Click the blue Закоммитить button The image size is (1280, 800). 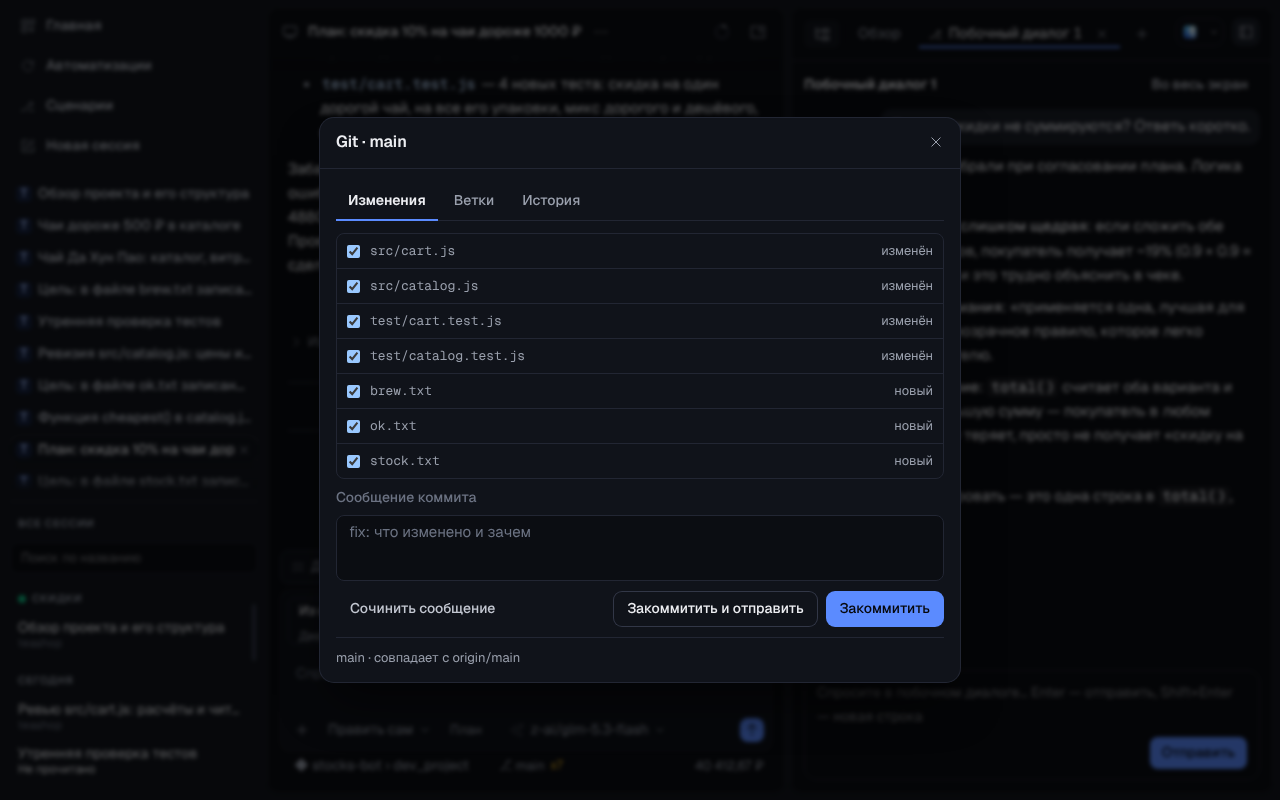885,609
